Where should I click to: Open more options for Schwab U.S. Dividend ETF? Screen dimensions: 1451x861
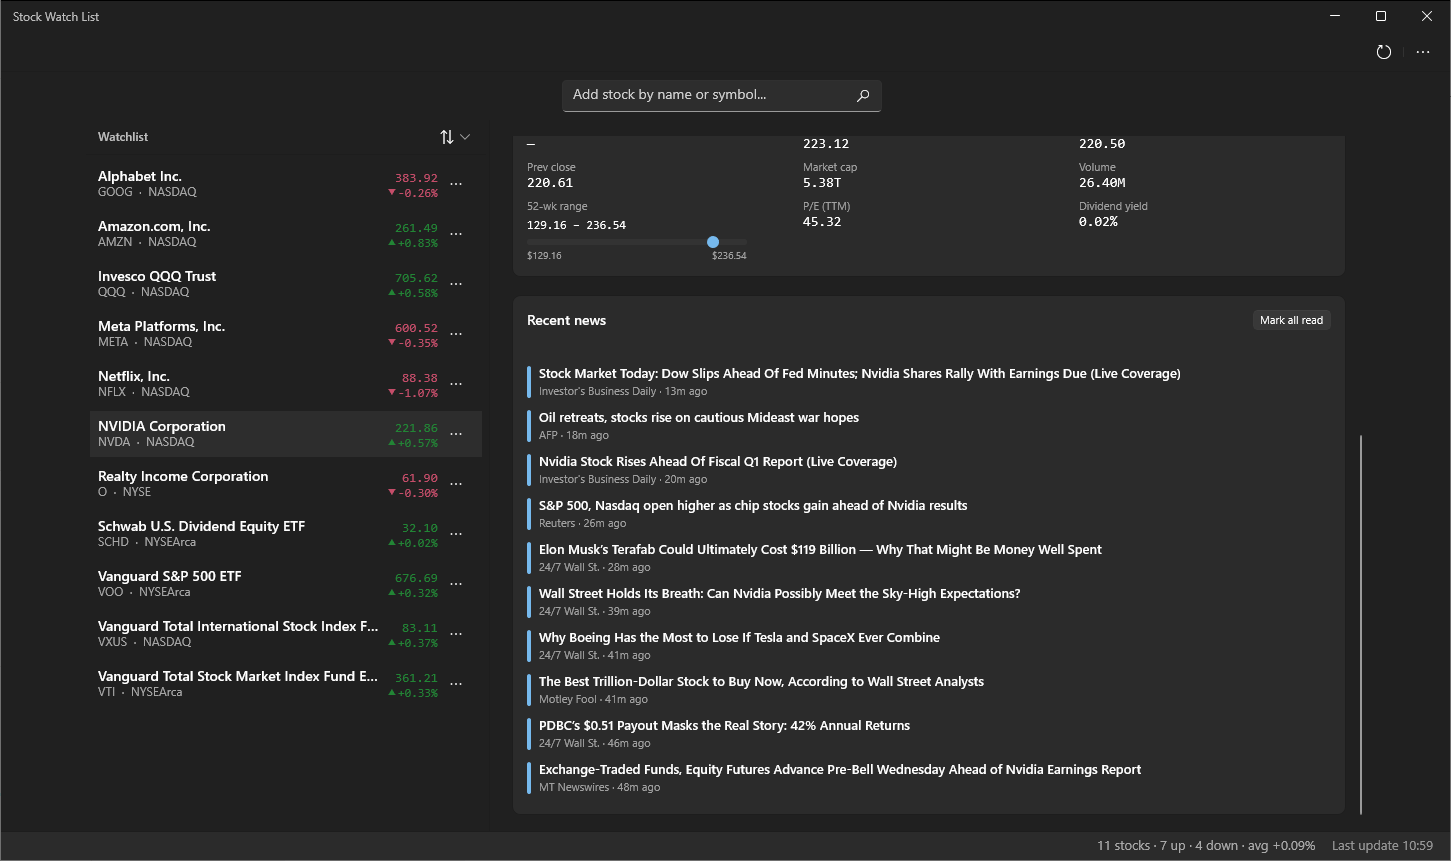point(456,534)
